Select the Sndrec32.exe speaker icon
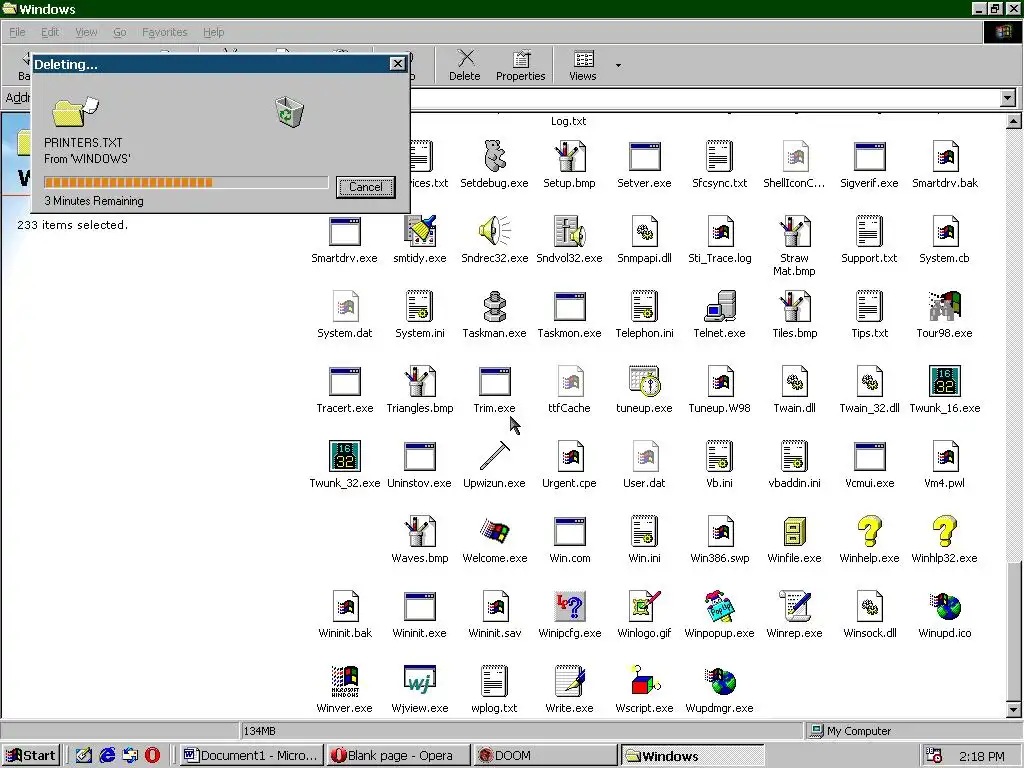Viewport: 1024px width, 768px height. click(494, 231)
